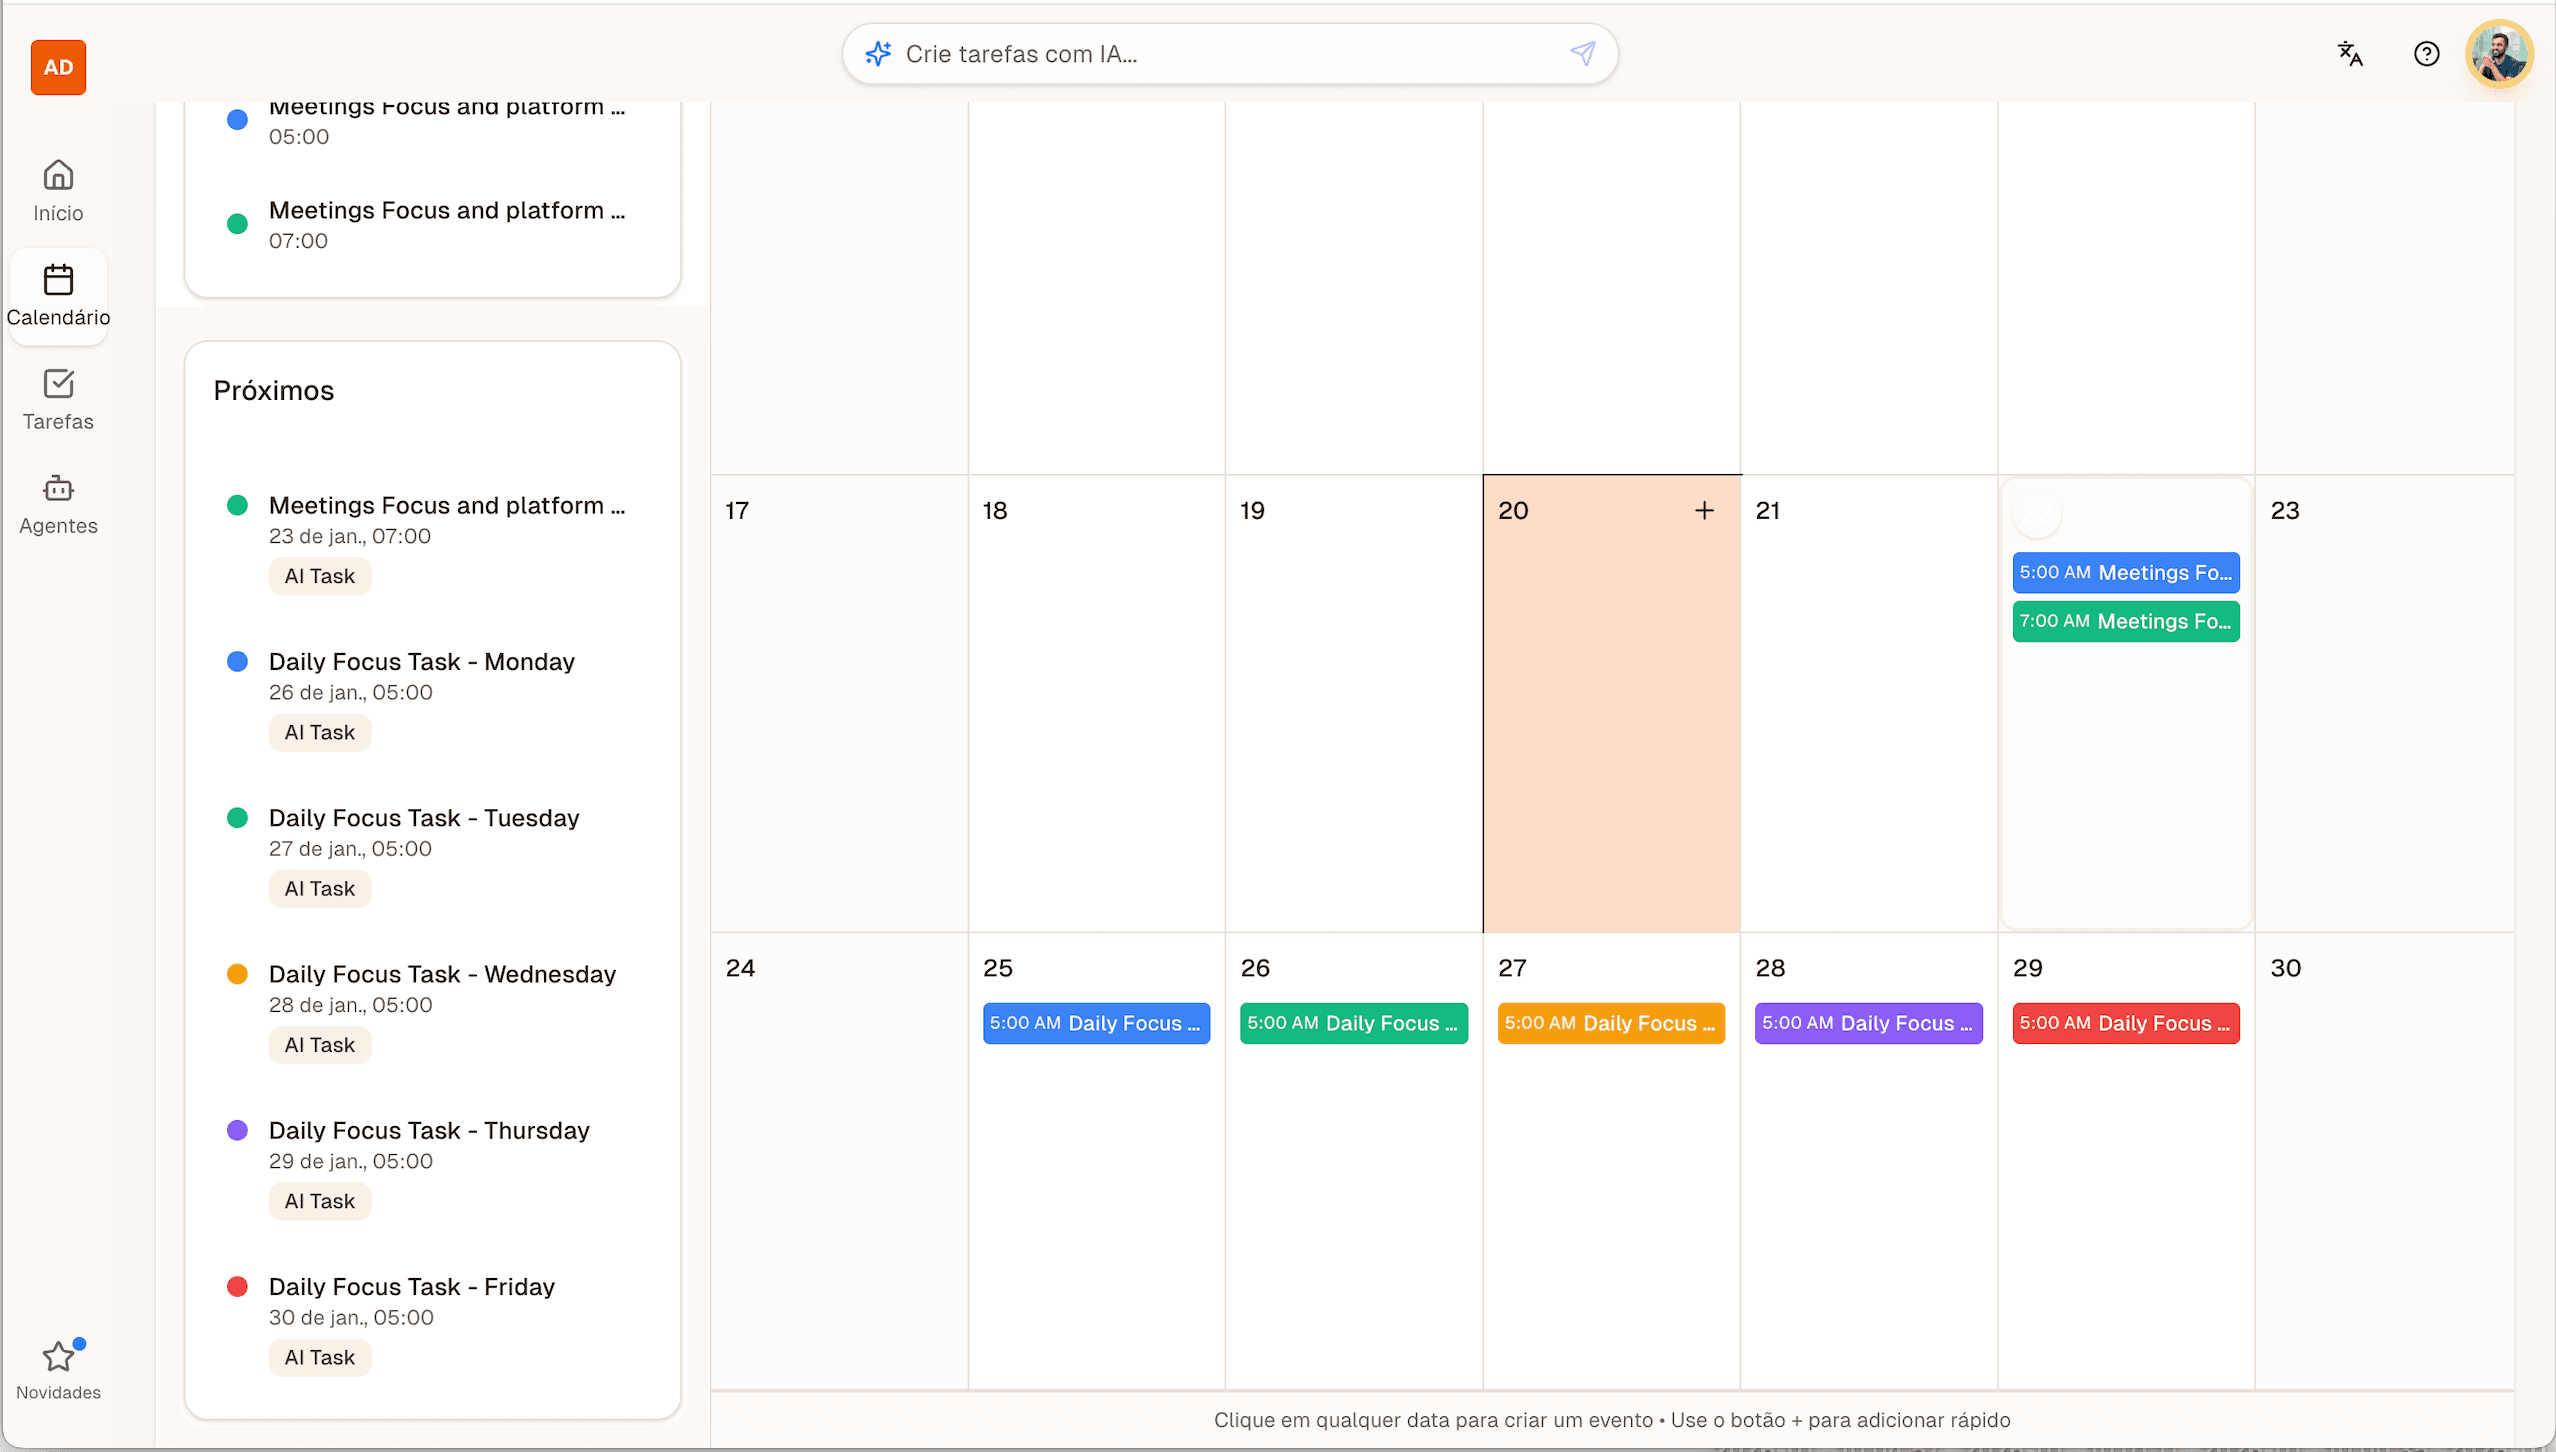Send the AI prompt with the arrow icon
The image size is (2556, 1452).
1583,53
